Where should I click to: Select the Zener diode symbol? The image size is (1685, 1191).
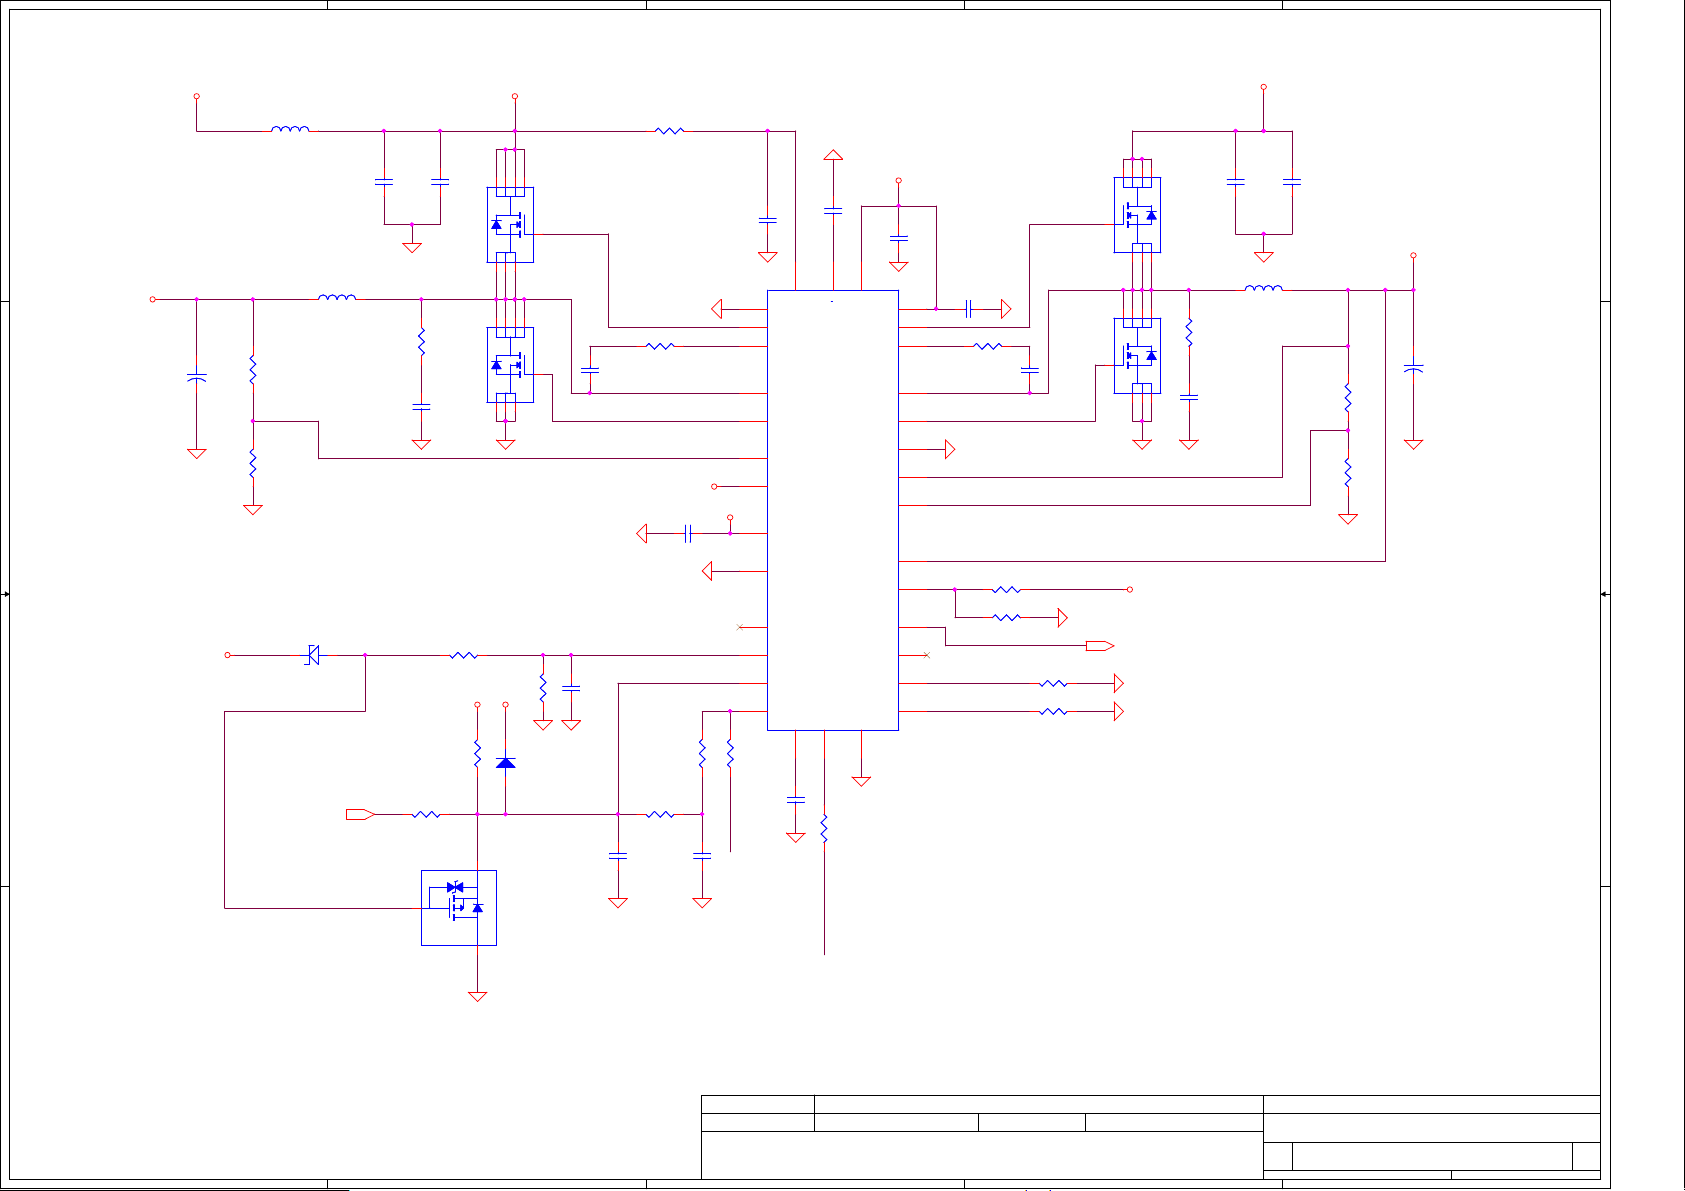point(312,655)
